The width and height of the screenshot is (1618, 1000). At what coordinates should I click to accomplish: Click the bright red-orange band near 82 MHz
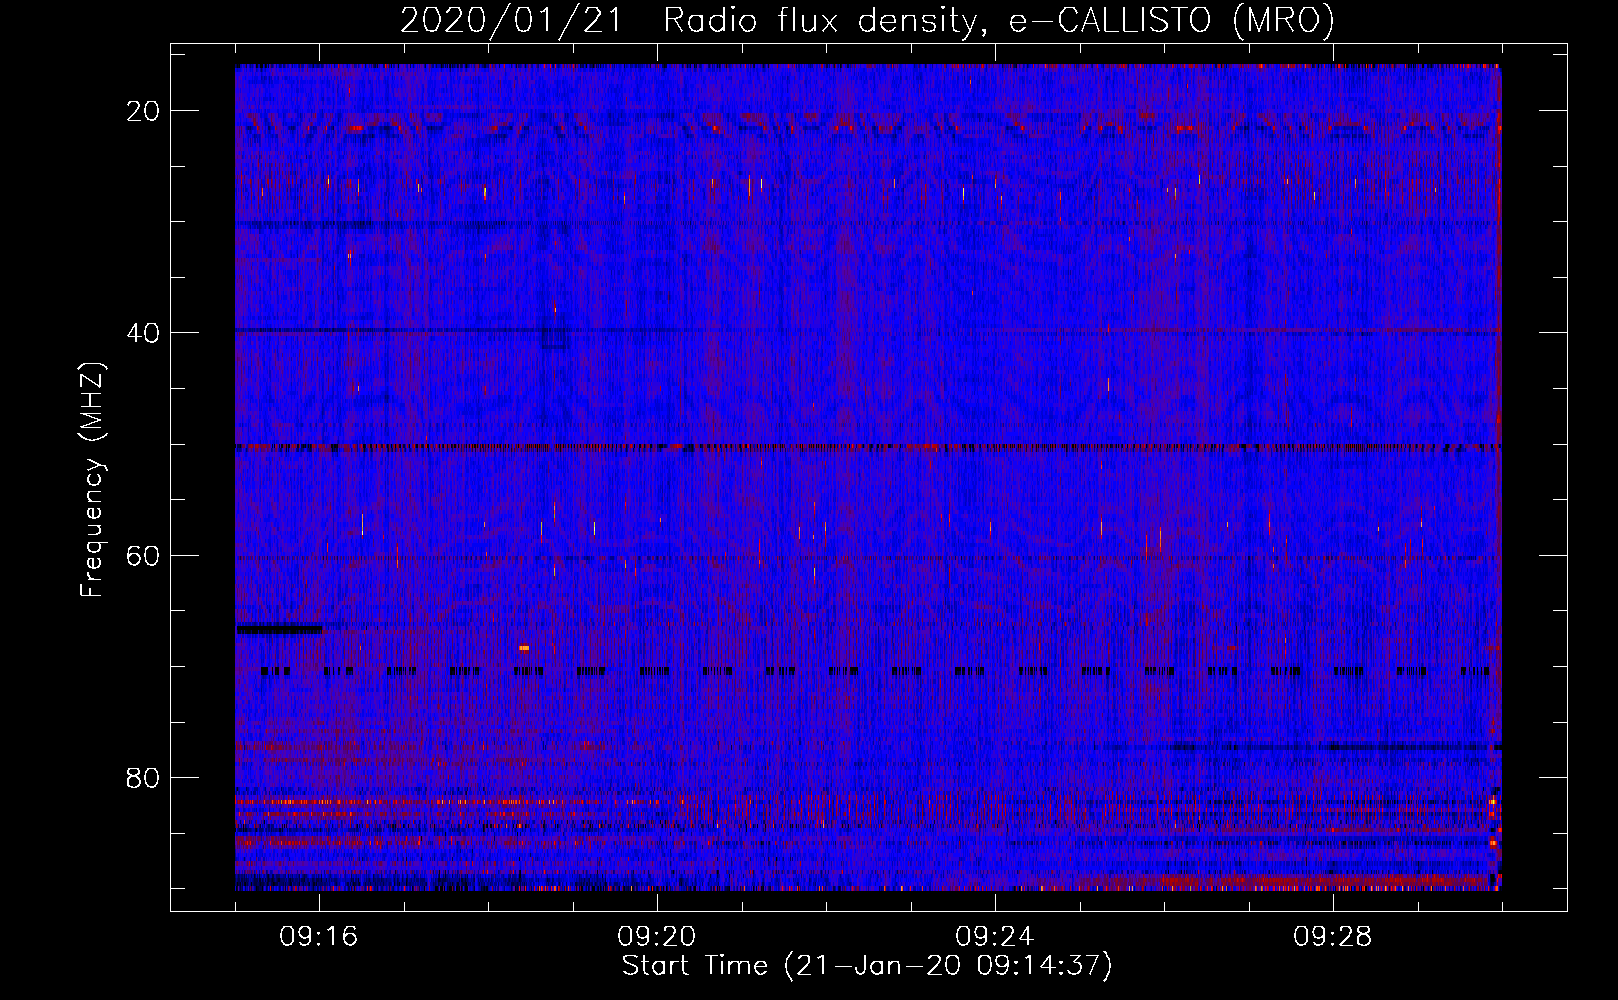[x=450, y=802]
